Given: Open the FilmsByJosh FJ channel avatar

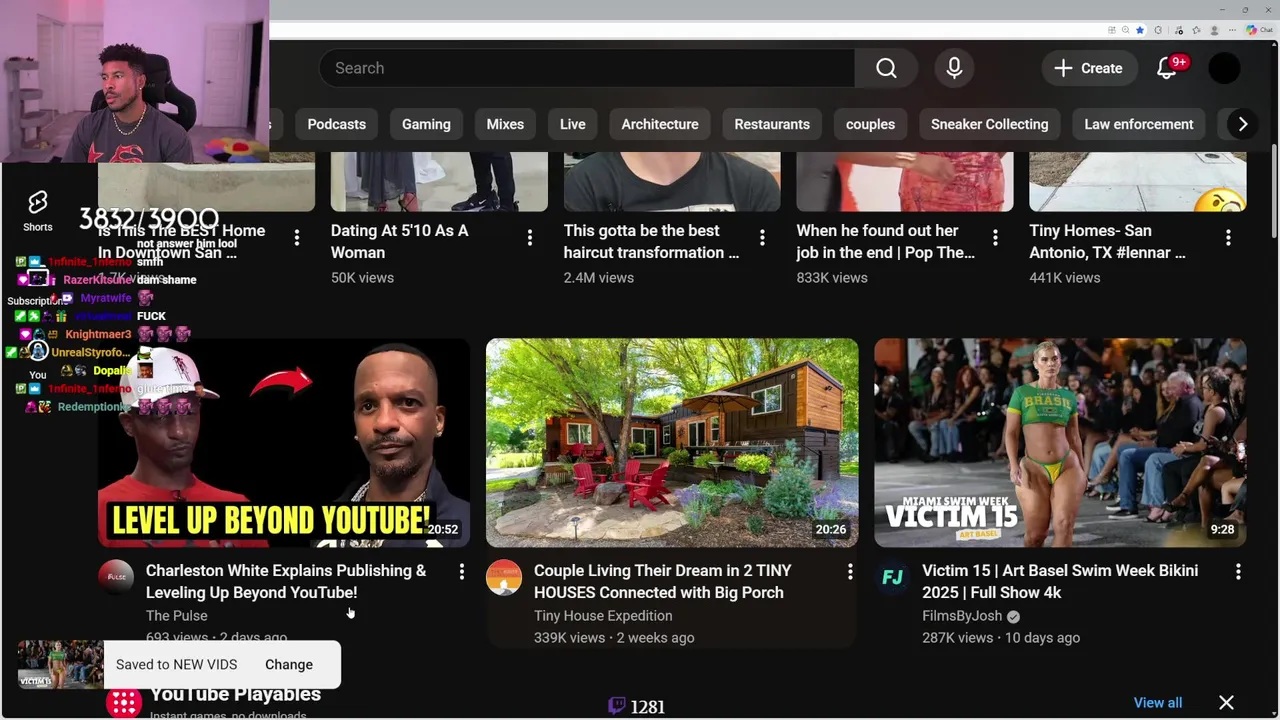Looking at the screenshot, I should pyautogui.click(x=892, y=577).
